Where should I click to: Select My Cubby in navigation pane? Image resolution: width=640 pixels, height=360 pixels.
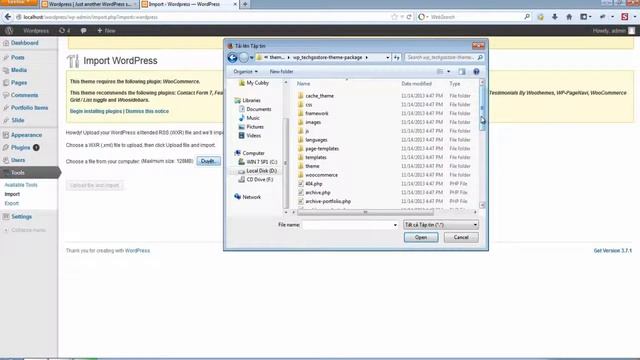257,83
